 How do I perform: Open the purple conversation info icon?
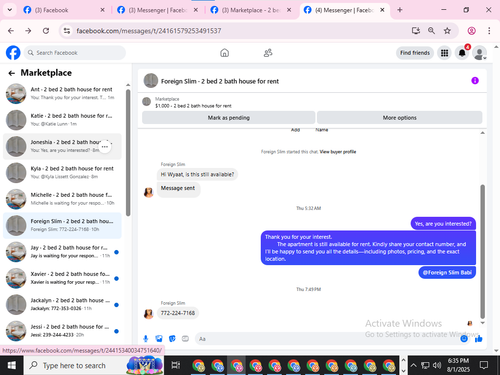475,80
